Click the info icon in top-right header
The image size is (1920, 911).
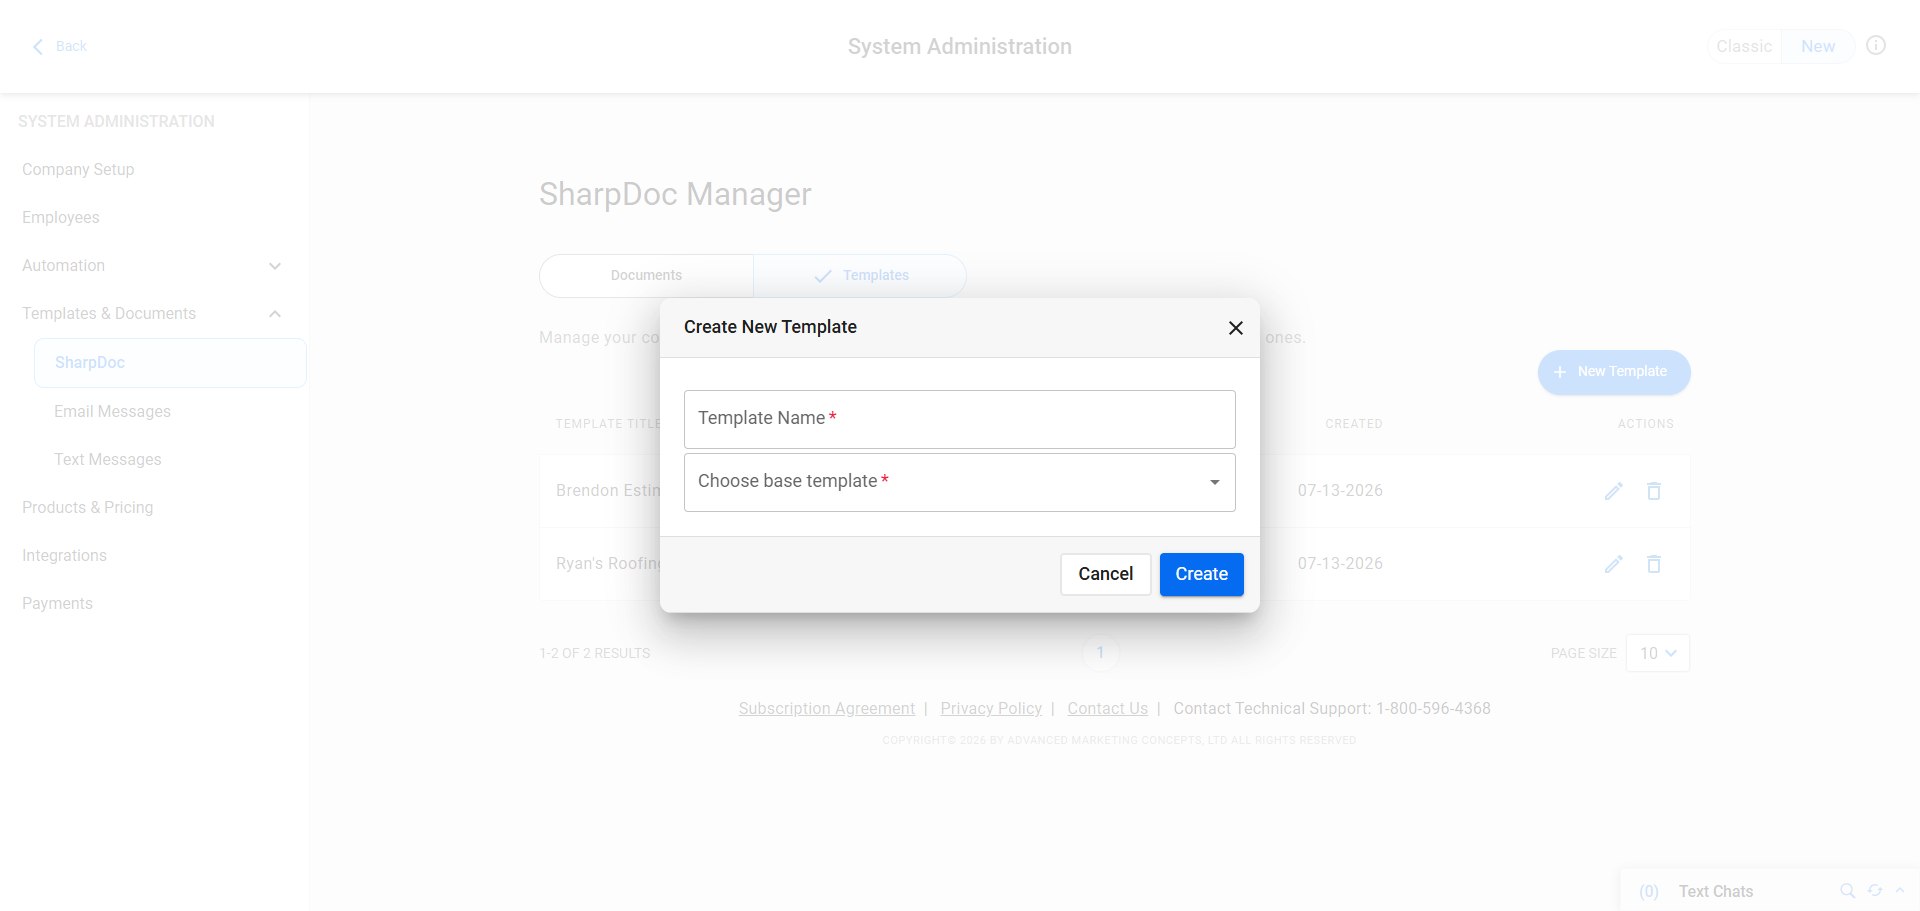pyautogui.click(x=1876, y=45)
